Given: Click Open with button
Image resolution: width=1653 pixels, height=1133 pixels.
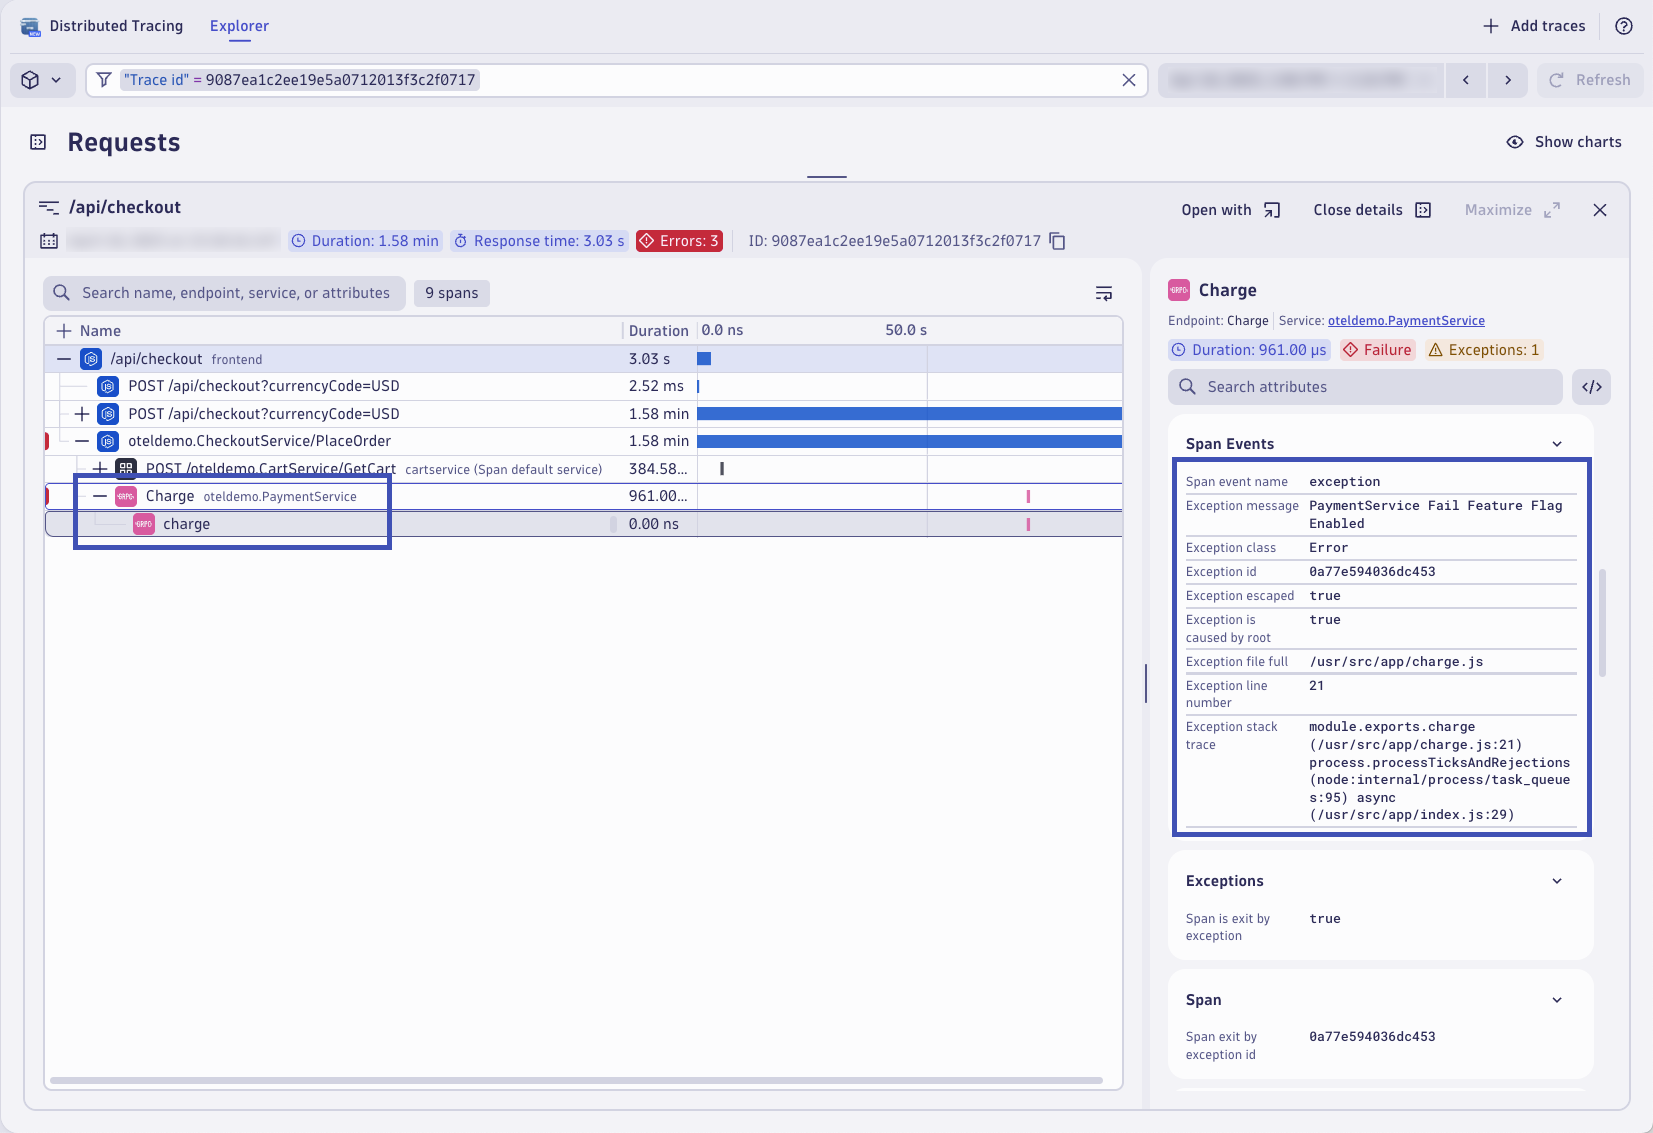Looking at the screenshot, I should point(1231,210).
